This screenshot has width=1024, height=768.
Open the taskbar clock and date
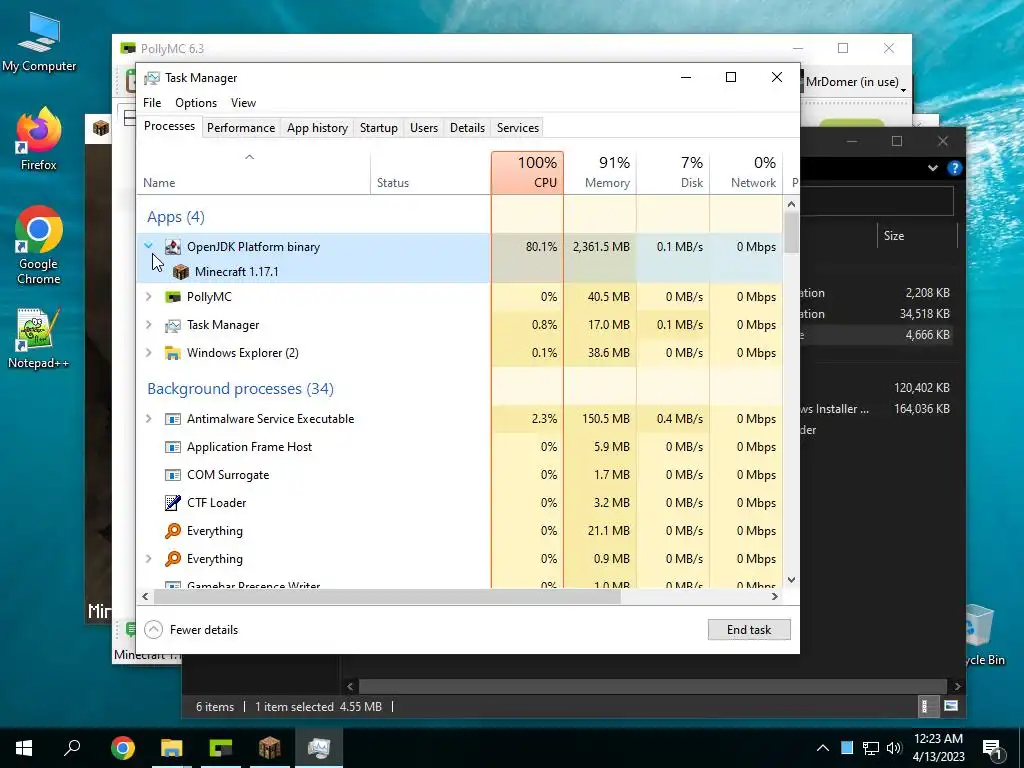click(938, 748)
